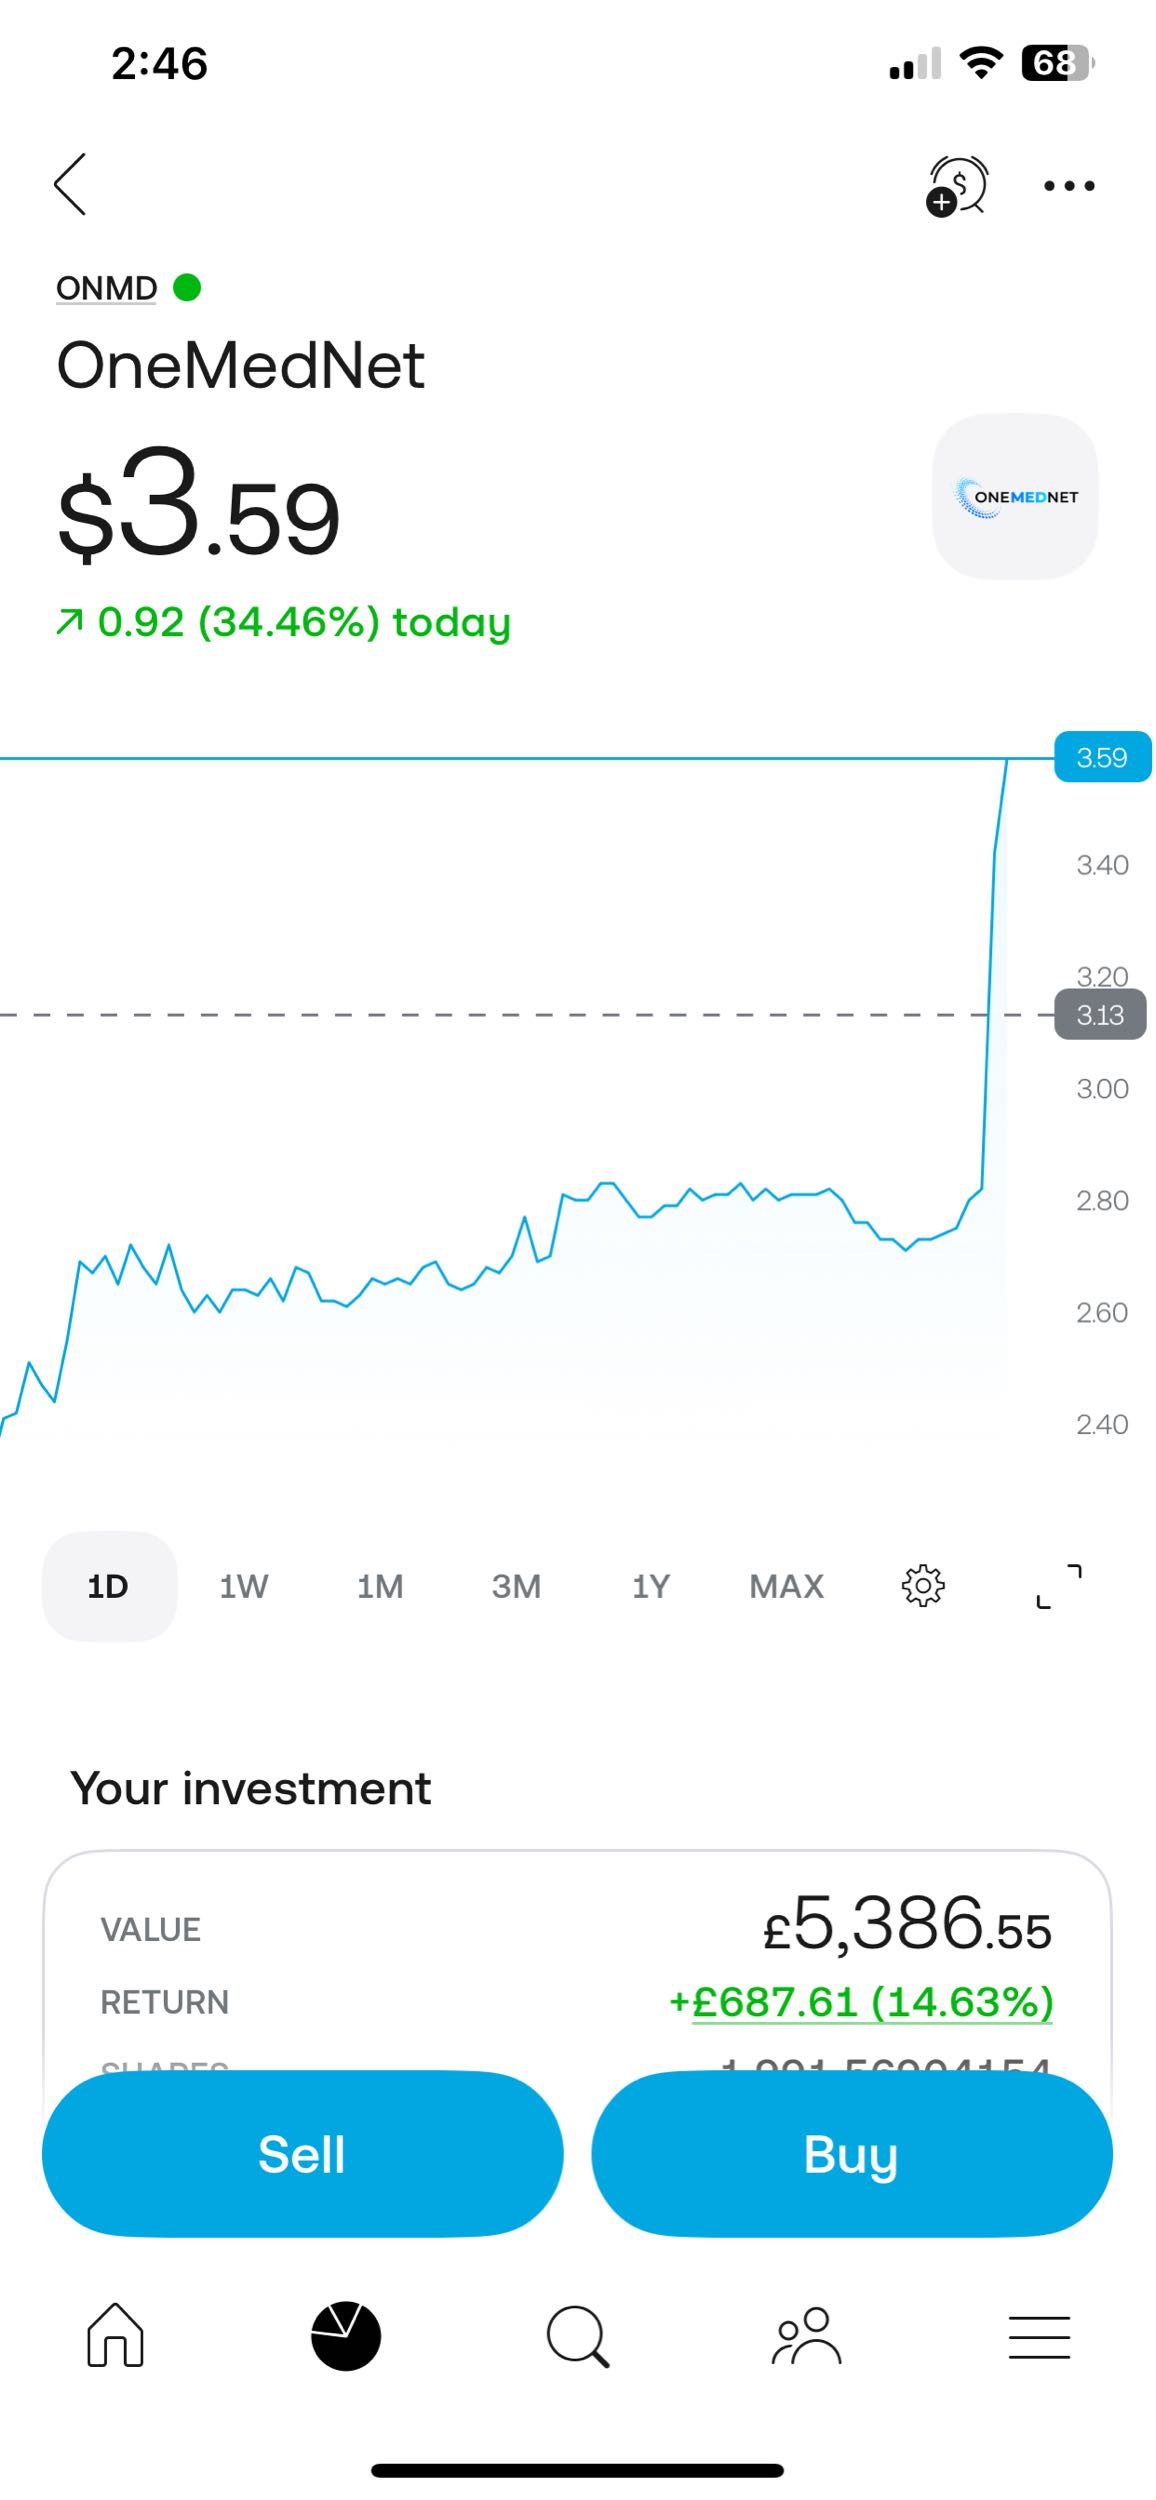Select the 3M chart range
Image resolution: width=1156 pixels, height=2500 pixels.
[x=516, y=1586]
